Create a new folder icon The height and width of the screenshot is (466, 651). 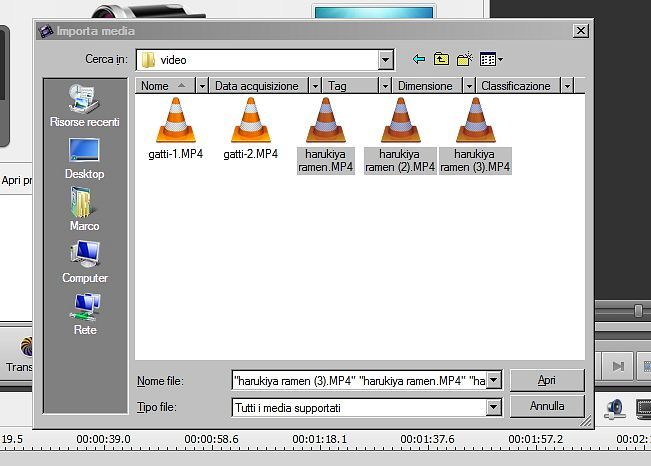pos(465,59)
